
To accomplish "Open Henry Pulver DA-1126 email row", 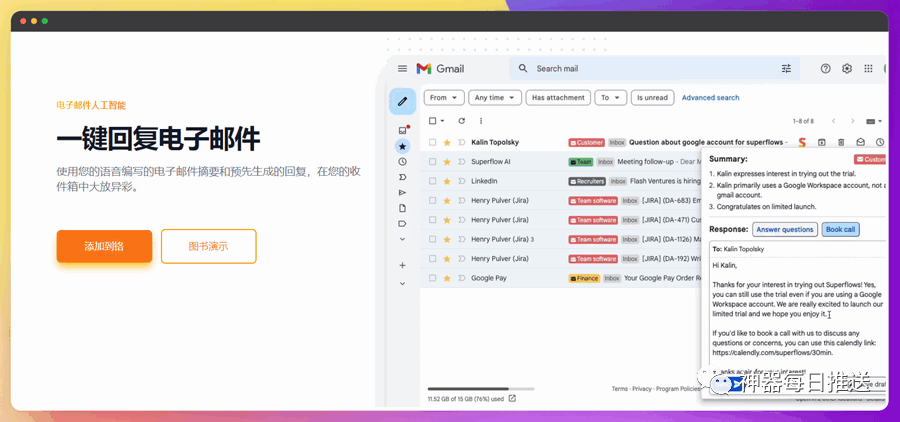I will pyautogui.click(x=561, y=239).
